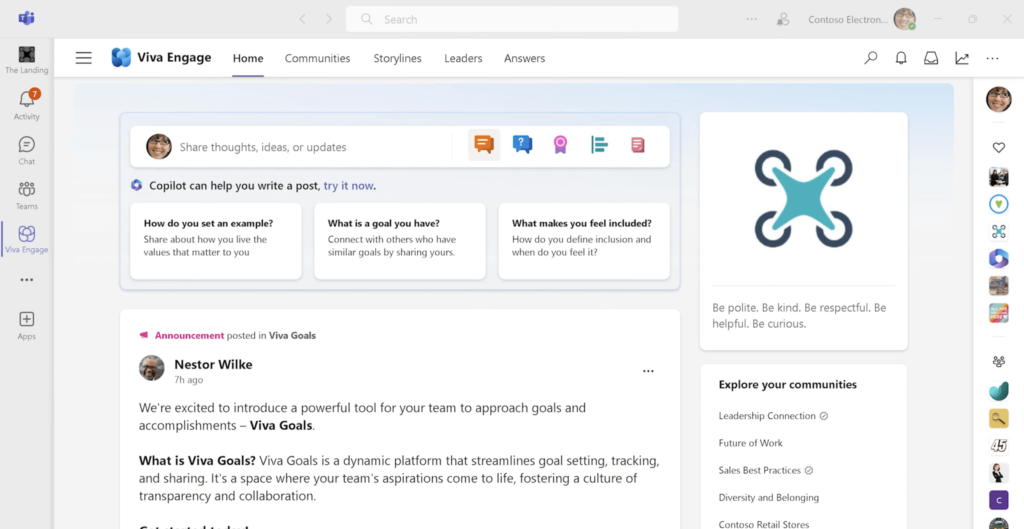
Task: Open Teams in the left sidebar
Action: tap(27, 195)
